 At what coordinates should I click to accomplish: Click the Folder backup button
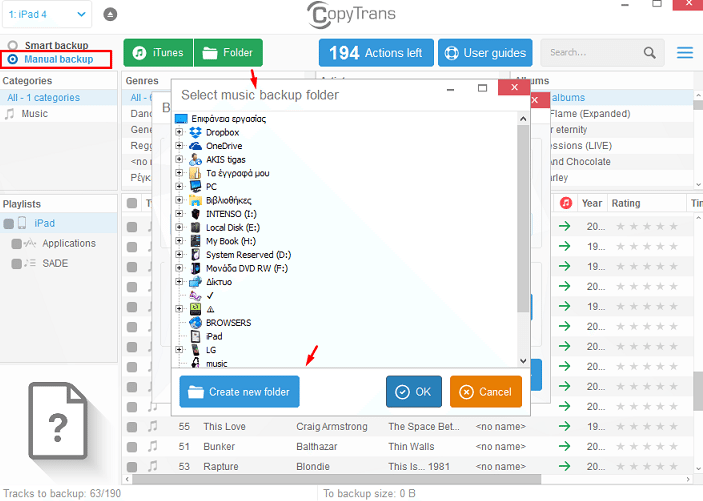(x=228, y=52)
